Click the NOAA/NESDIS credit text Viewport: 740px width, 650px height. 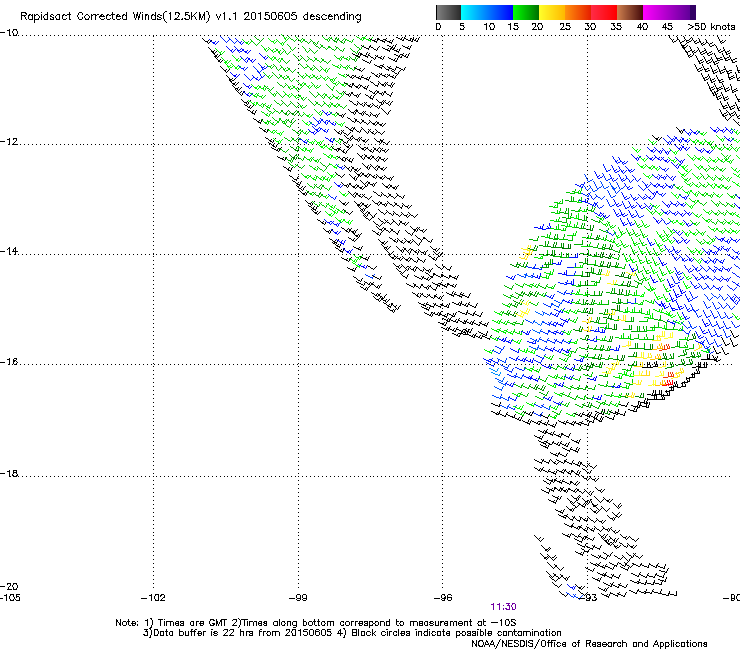[x=589, y=644]
